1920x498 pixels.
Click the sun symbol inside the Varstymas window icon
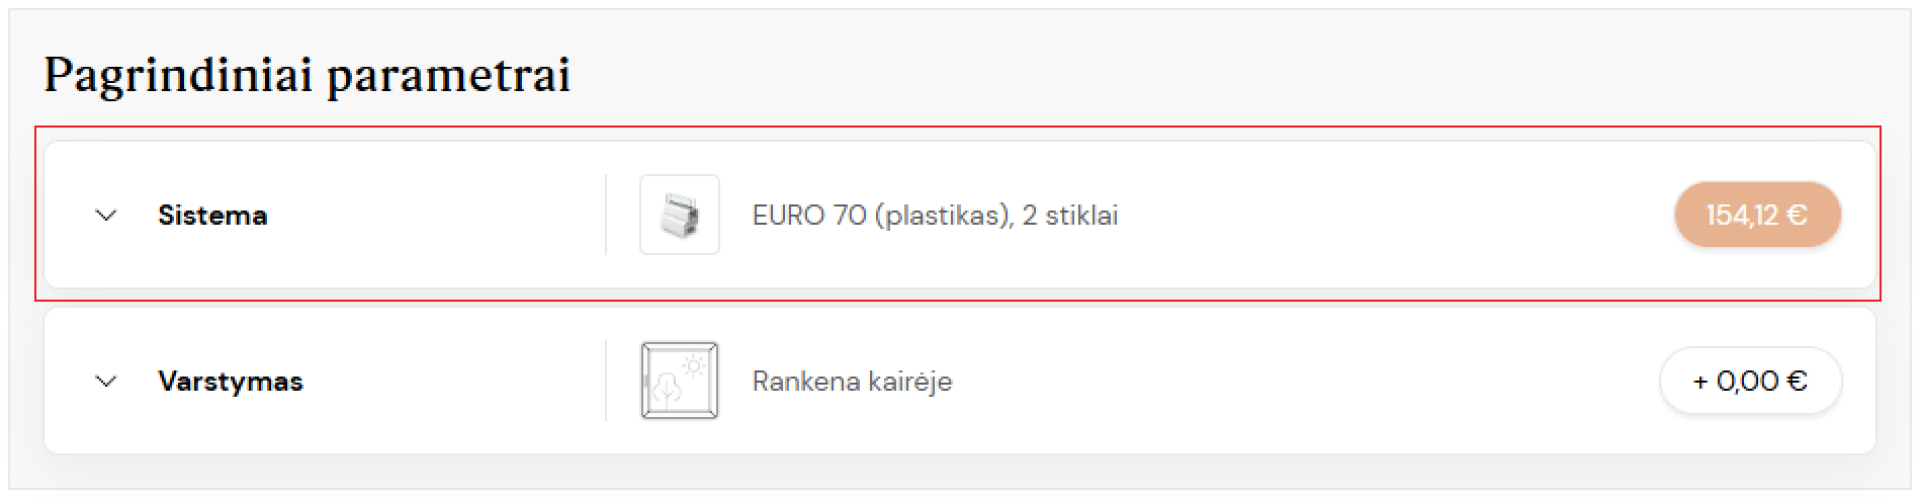694,365
